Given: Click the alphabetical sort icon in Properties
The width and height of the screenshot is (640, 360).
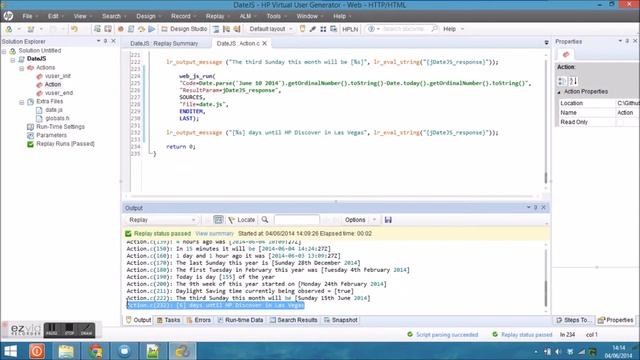Looking at the screenshot, I should [573, 81].
